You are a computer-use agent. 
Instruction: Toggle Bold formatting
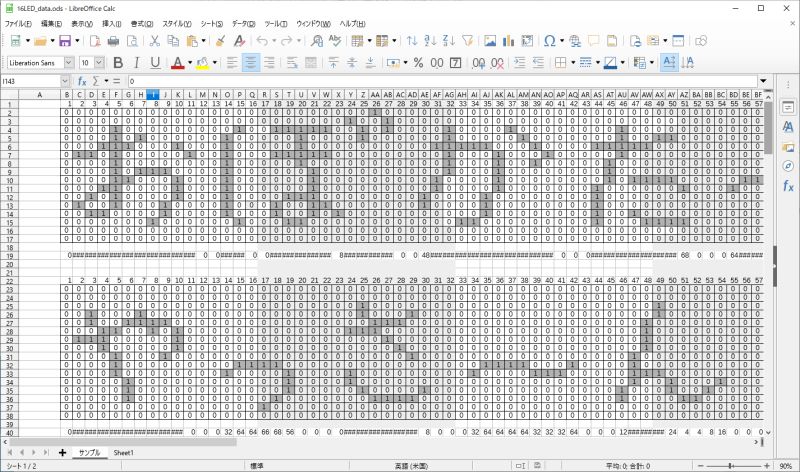tap(118, 62)
